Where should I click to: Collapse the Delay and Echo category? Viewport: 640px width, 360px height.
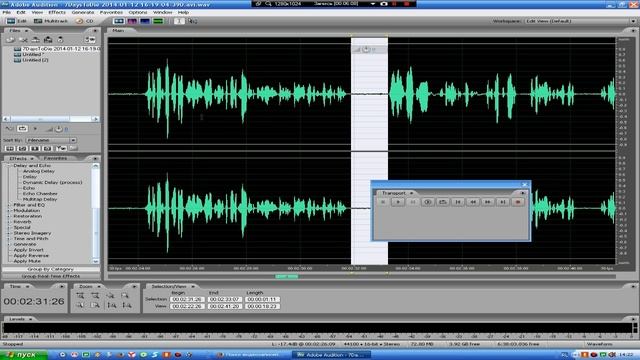[9, 166]
